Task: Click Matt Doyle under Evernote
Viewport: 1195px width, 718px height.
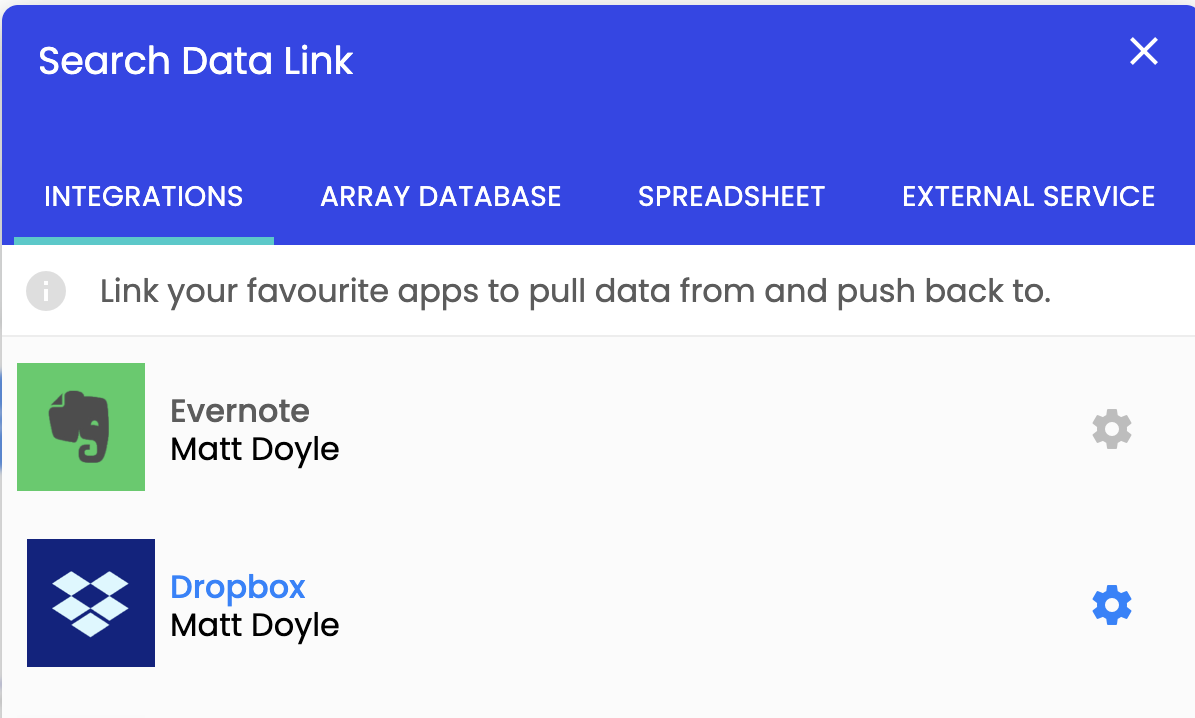Action: tap(255, 450)
